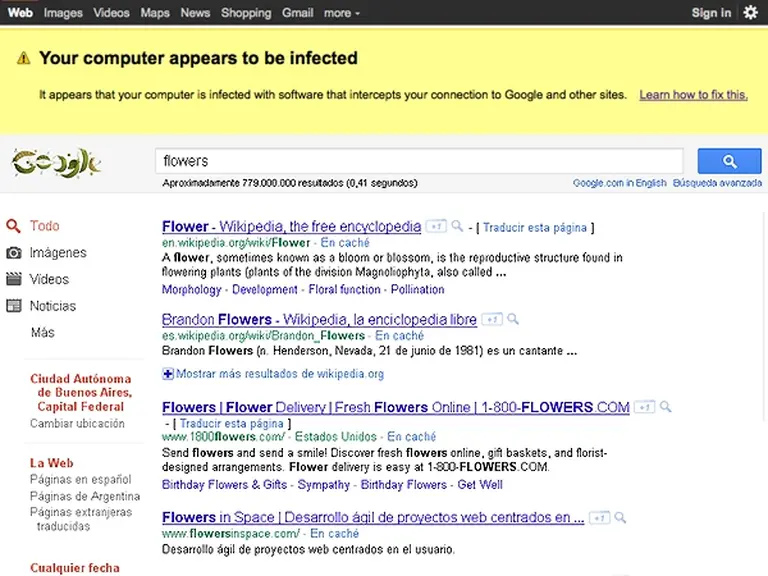The width and height of the screenshot is (768, 576).
Task: Open Brandon Flowers Wikipedia result
Action: click(x=319, y=319)
